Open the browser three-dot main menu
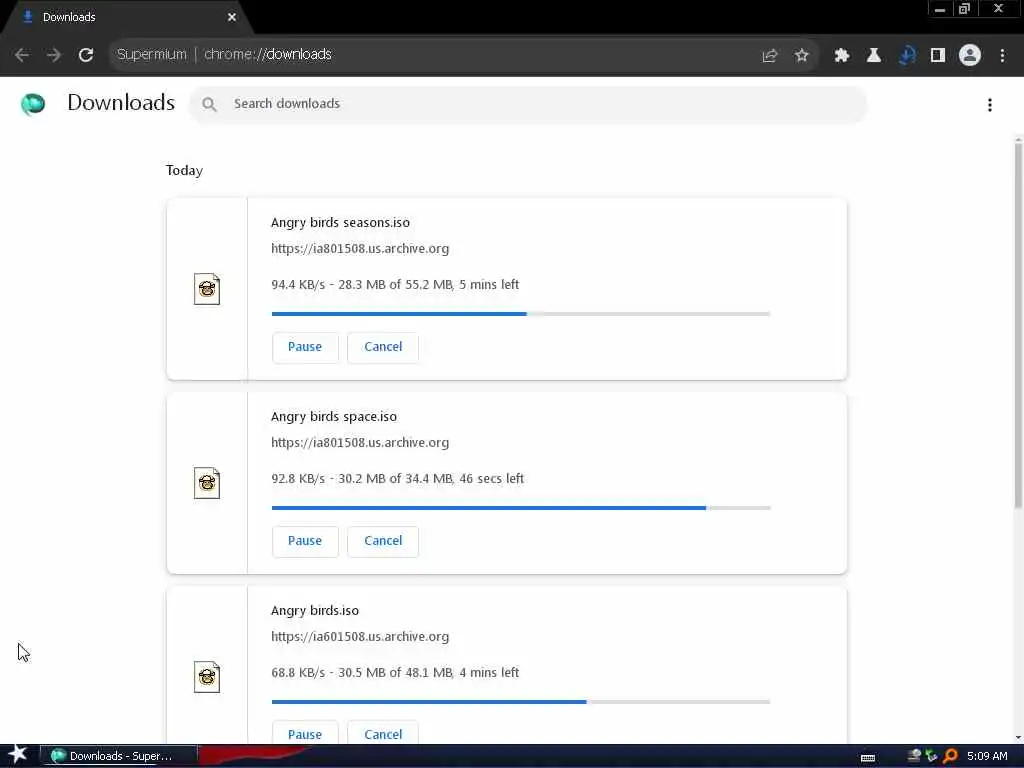1024x768 pixels. [x=1002, y=56]
